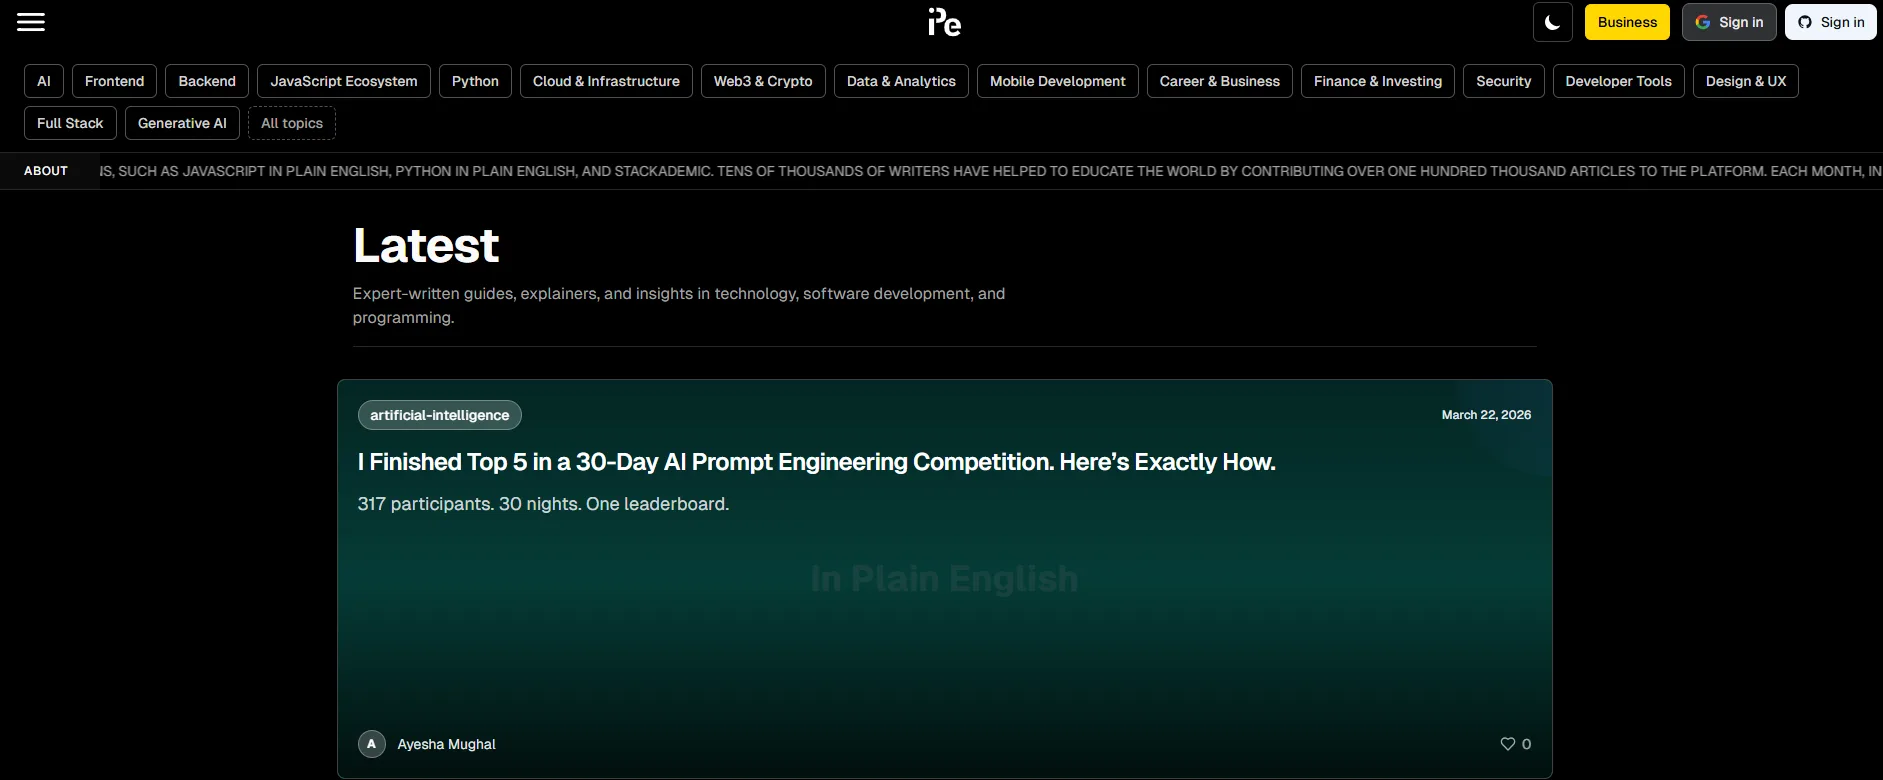Click the artificial-intelligence category badge

pyautogui.click(x=439, y=415)
